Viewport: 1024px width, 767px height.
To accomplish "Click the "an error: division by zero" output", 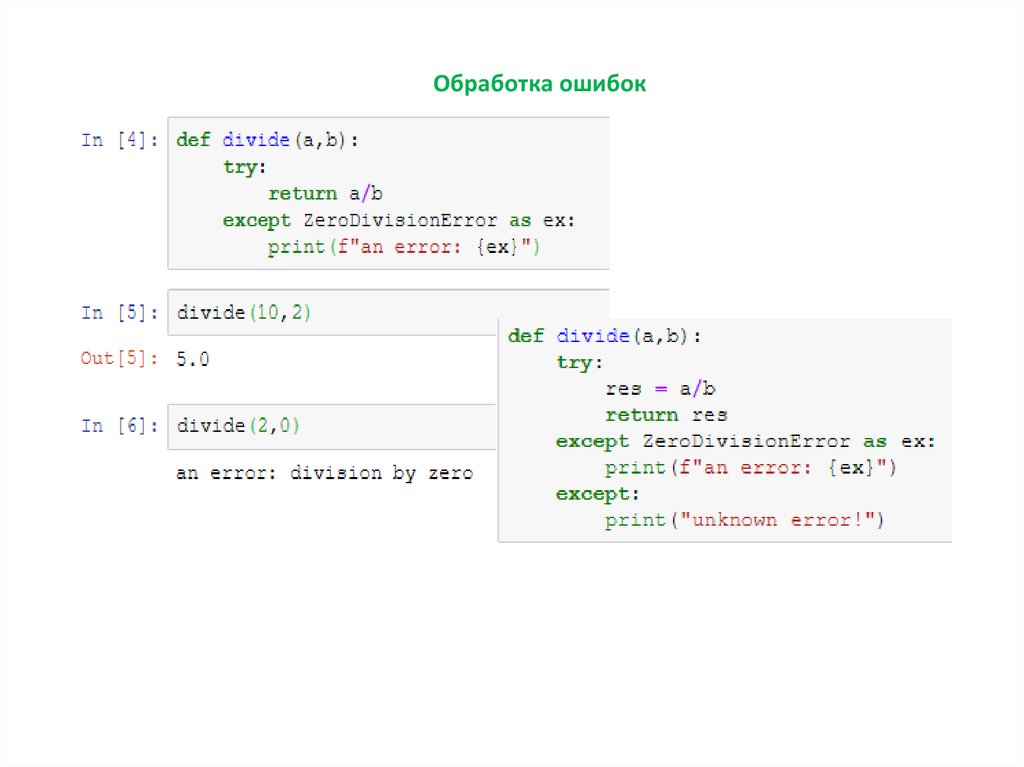I will [324, 473].
